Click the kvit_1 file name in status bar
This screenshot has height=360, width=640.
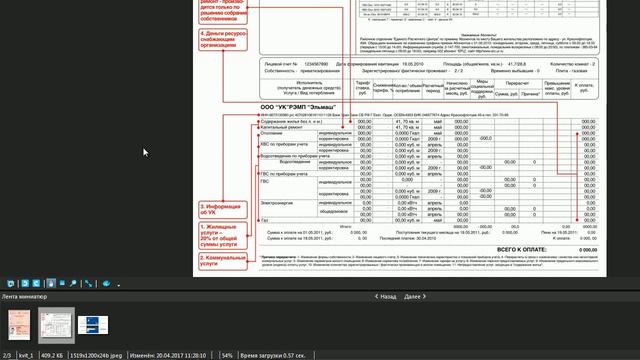coord(26,356)
